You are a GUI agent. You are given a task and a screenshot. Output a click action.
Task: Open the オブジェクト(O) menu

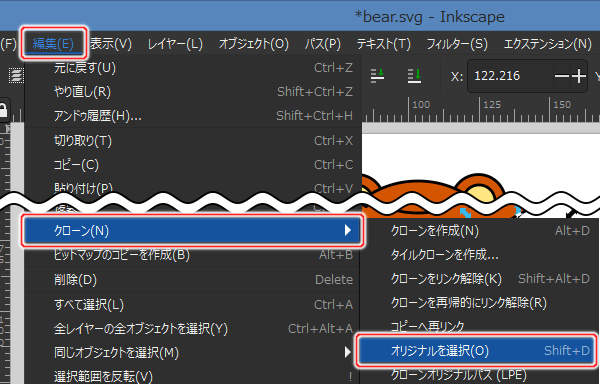point(253,44)
